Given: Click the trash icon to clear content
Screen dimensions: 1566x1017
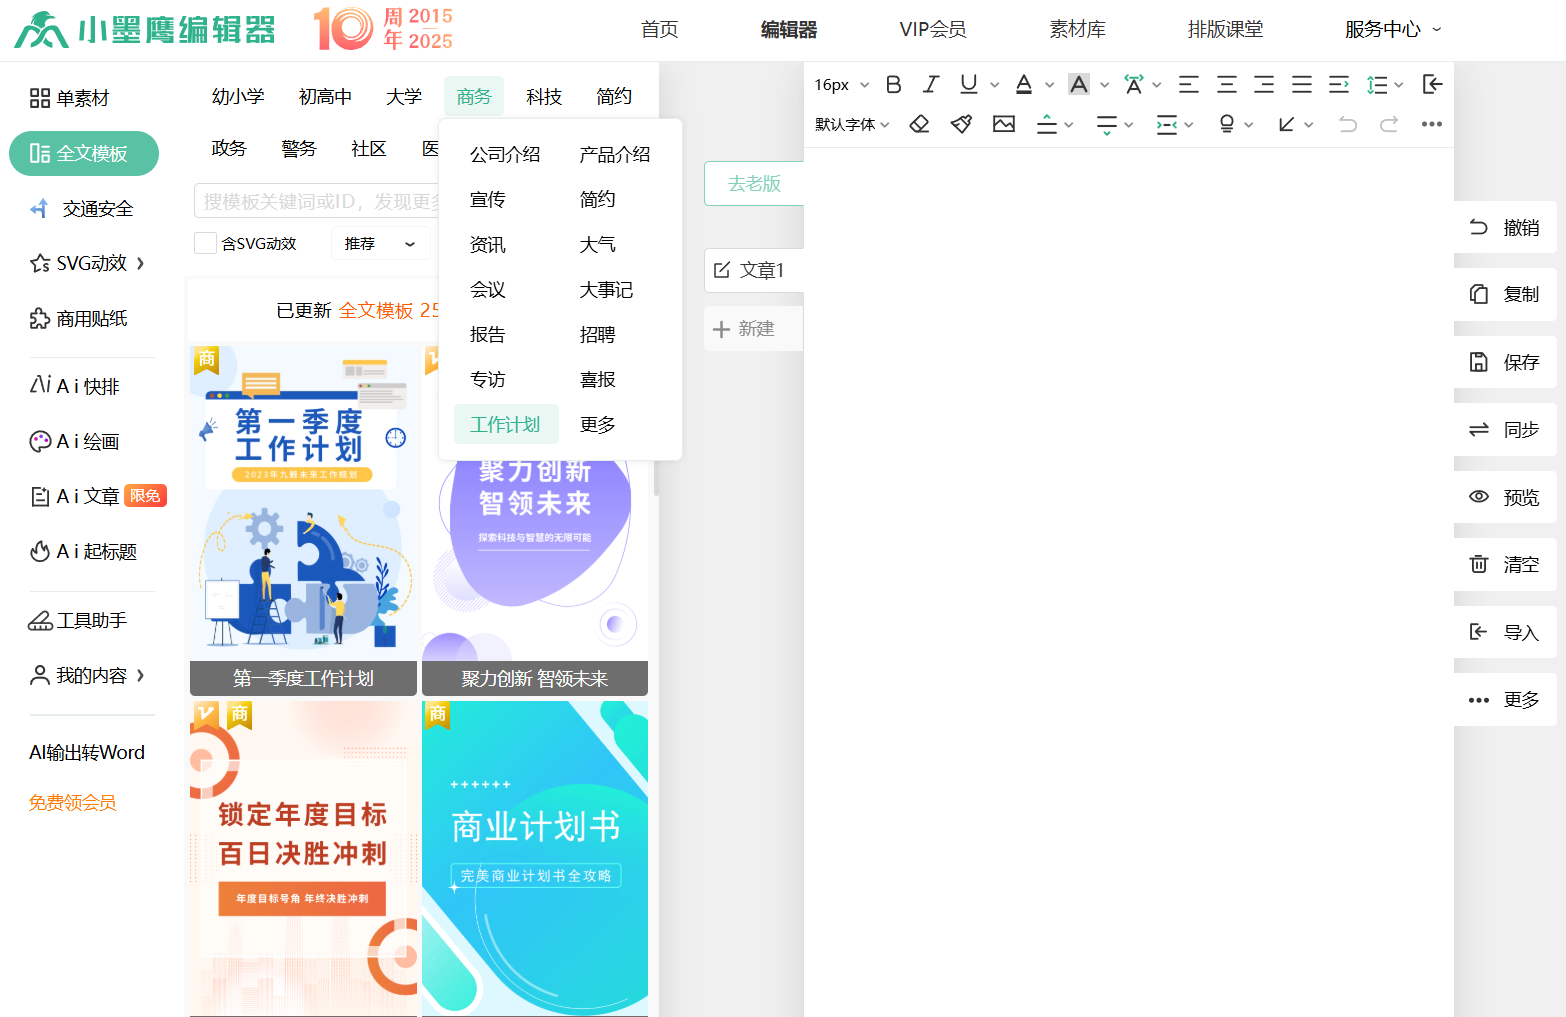Looking at the screenshot, I should 1479,564.
